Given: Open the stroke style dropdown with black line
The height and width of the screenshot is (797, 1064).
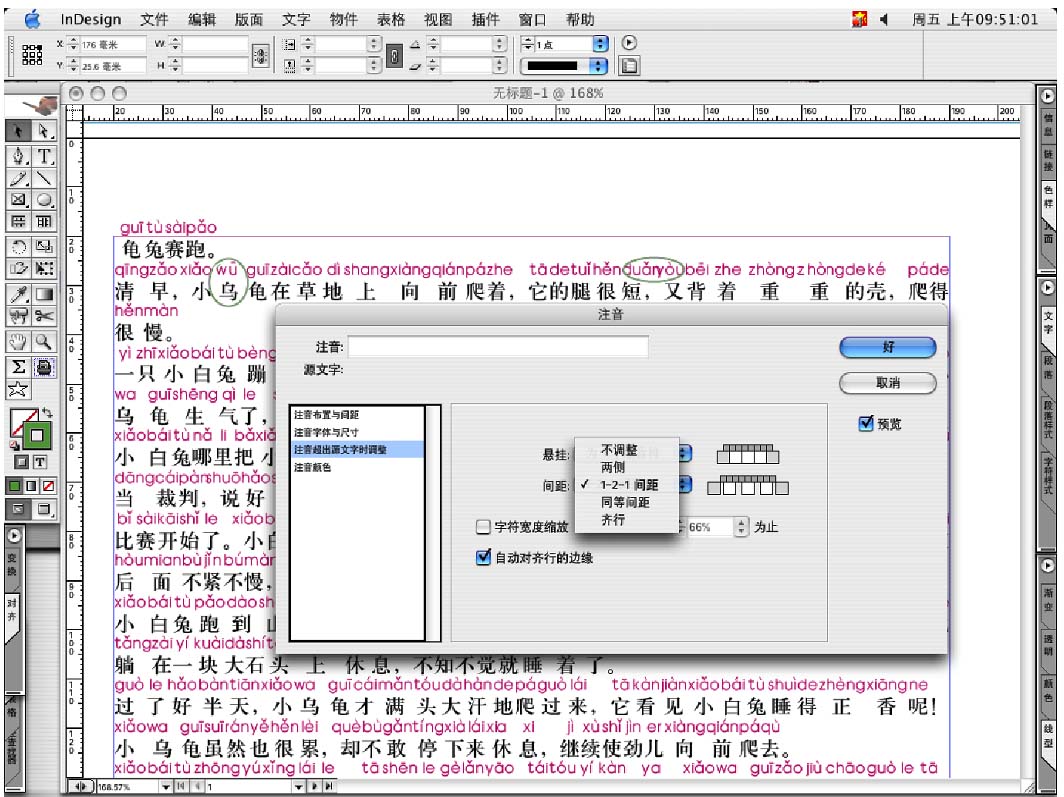Looking at the screenshot, I should pos(600,66).
